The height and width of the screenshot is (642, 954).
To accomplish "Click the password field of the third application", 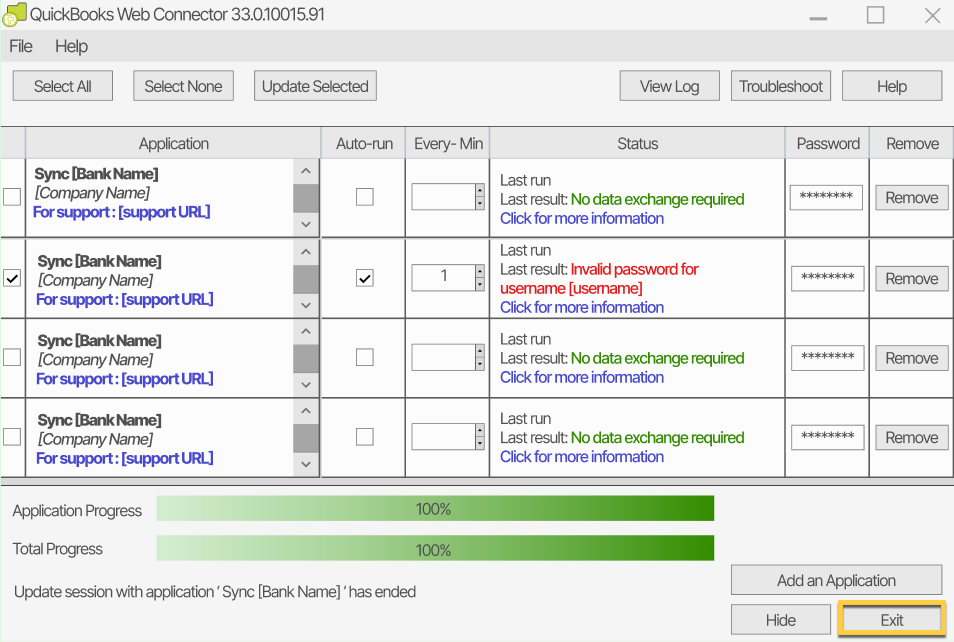I will tap(826, 358).
